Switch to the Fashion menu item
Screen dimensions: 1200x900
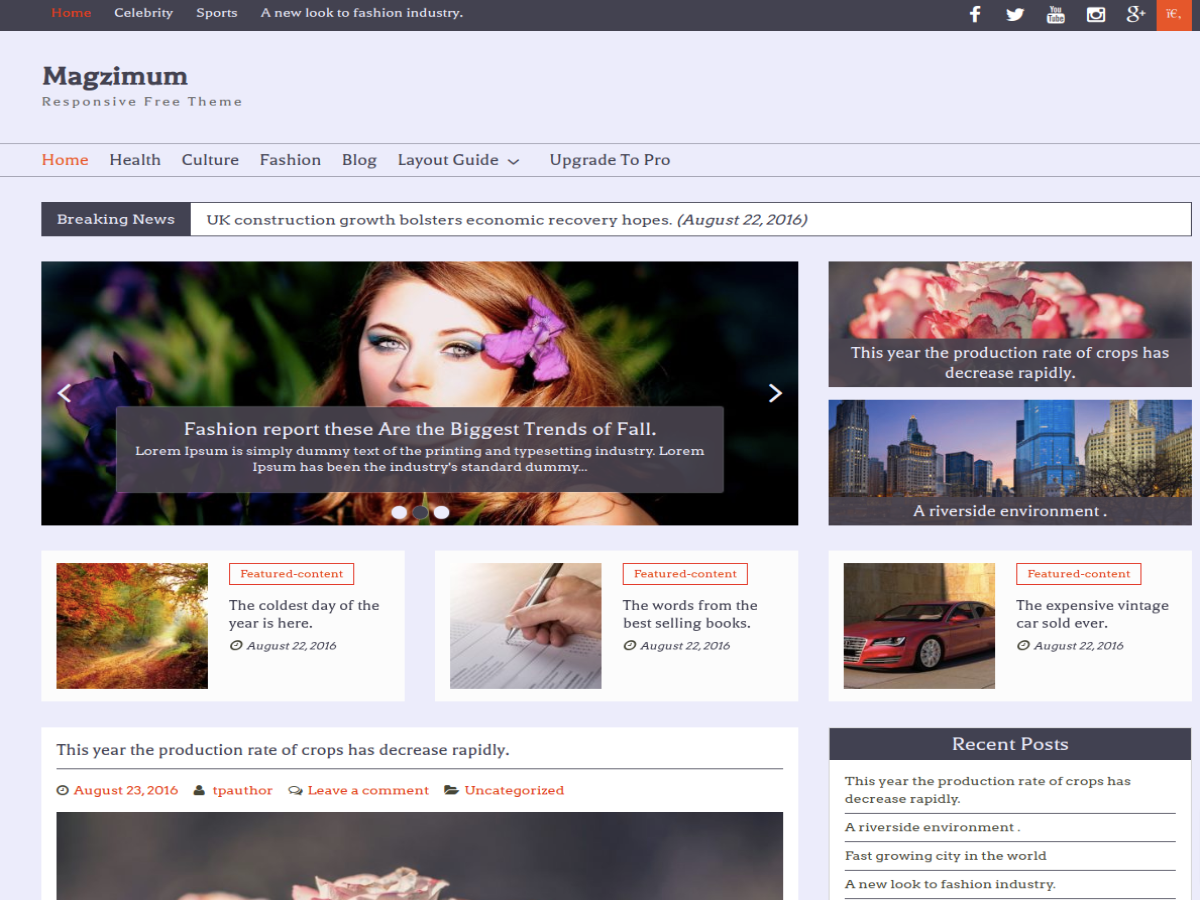(x=290, y=160)
